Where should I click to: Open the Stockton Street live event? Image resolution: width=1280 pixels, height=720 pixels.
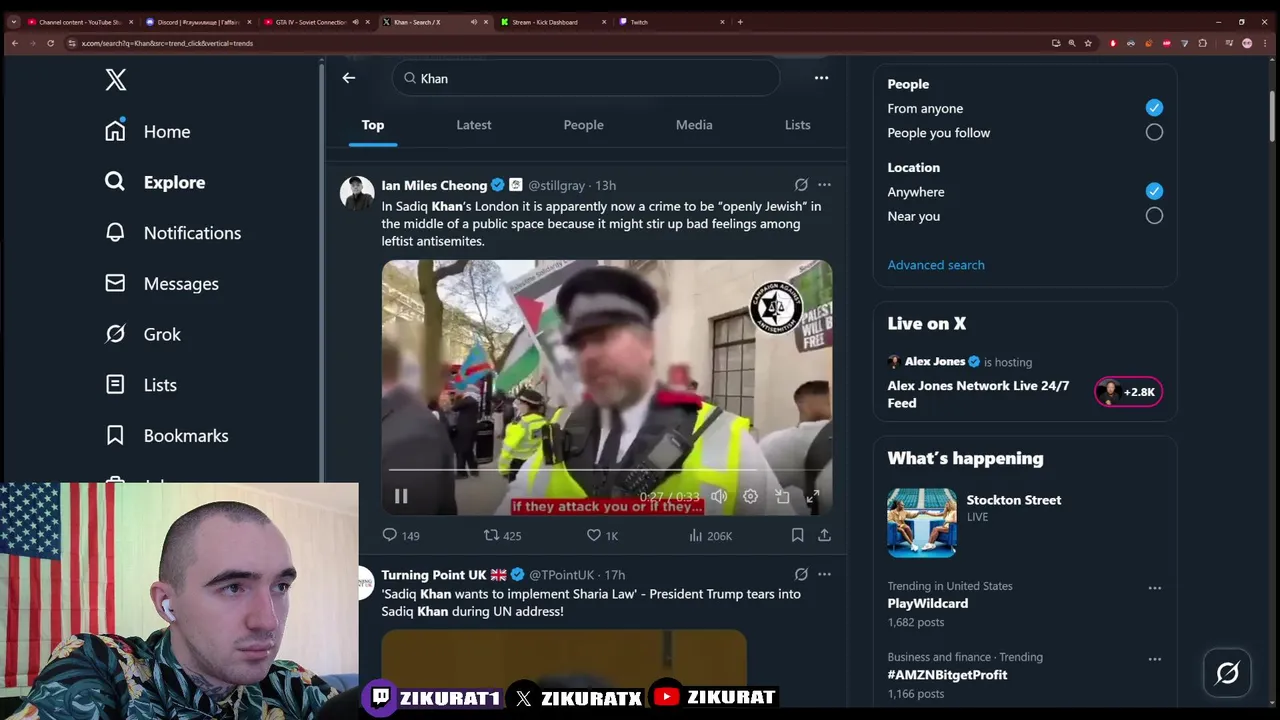[1013, 500]
